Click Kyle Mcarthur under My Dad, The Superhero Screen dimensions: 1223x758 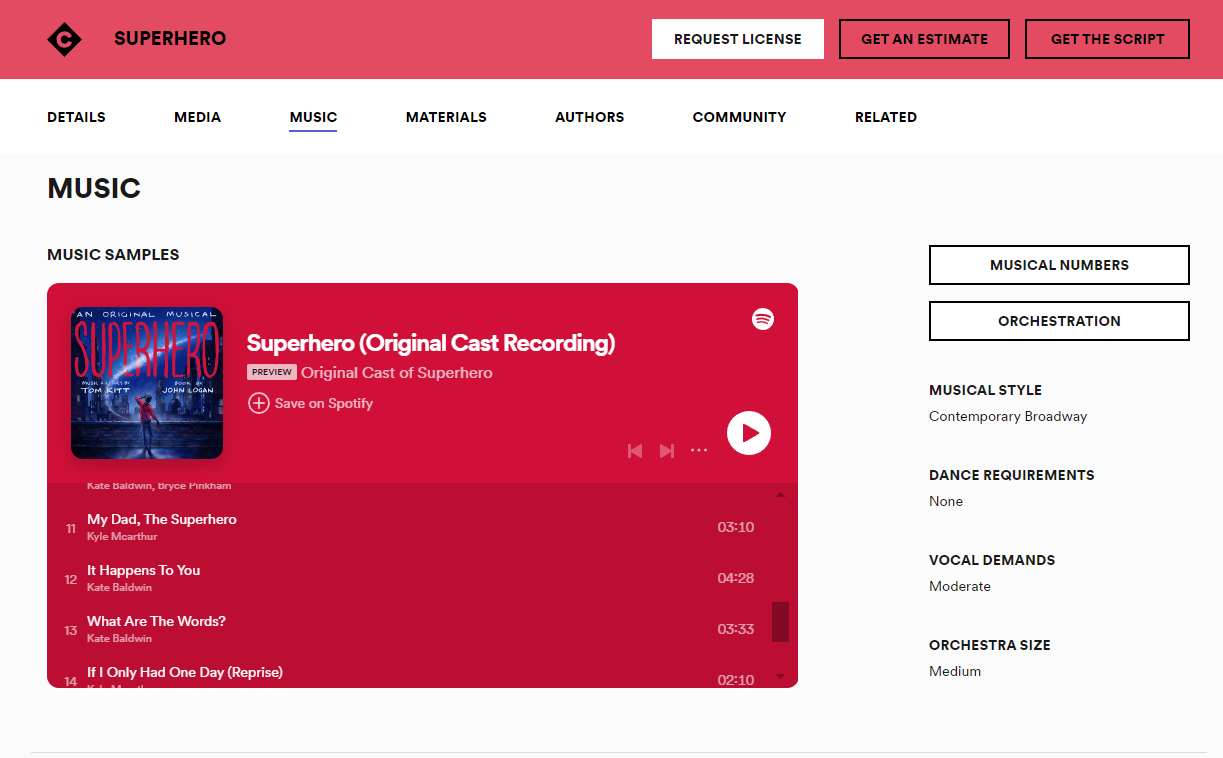coord(122,536)
